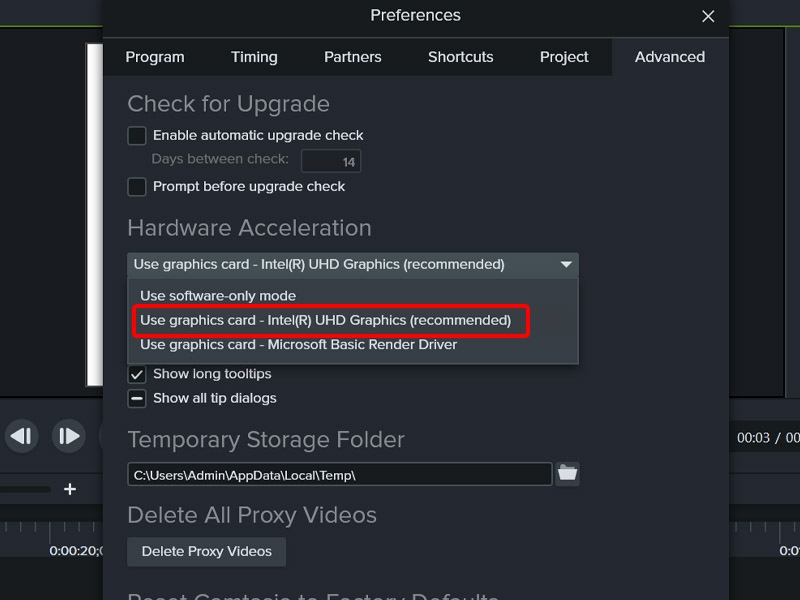Choose Use software-only mode option

click(x=218, y=296)
